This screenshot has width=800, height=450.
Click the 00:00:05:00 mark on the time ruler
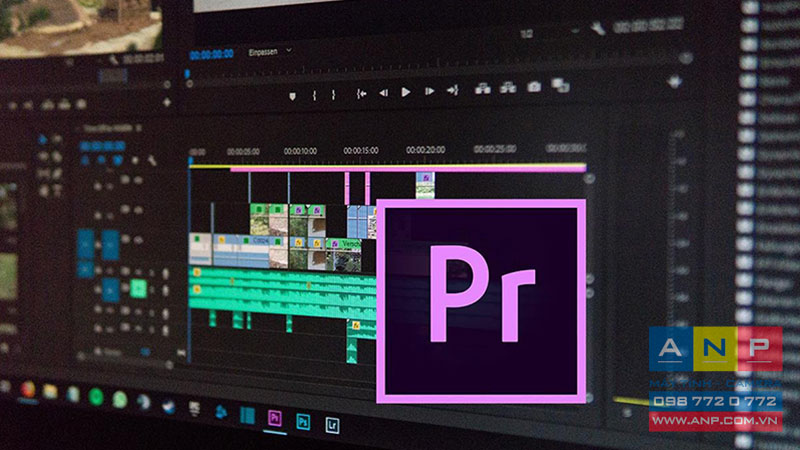pos(243,152)
